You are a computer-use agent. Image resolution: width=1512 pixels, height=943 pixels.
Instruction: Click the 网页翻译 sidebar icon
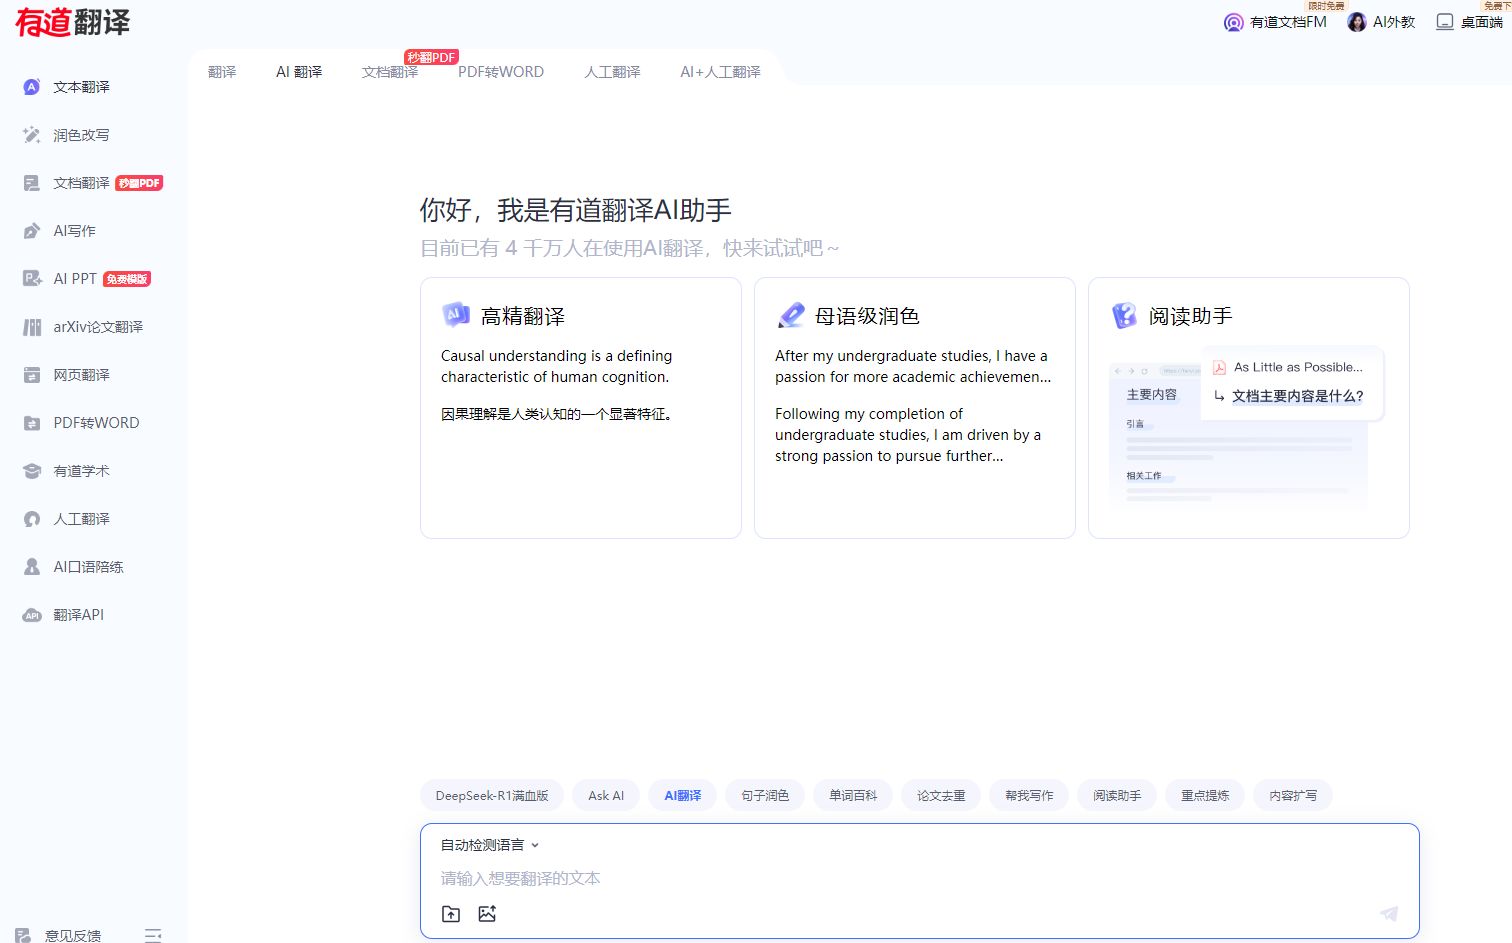click(32, 375)
